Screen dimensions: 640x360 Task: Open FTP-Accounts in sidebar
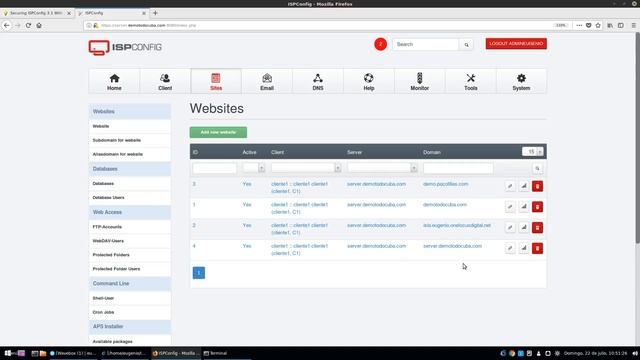[x=107, y=227]
